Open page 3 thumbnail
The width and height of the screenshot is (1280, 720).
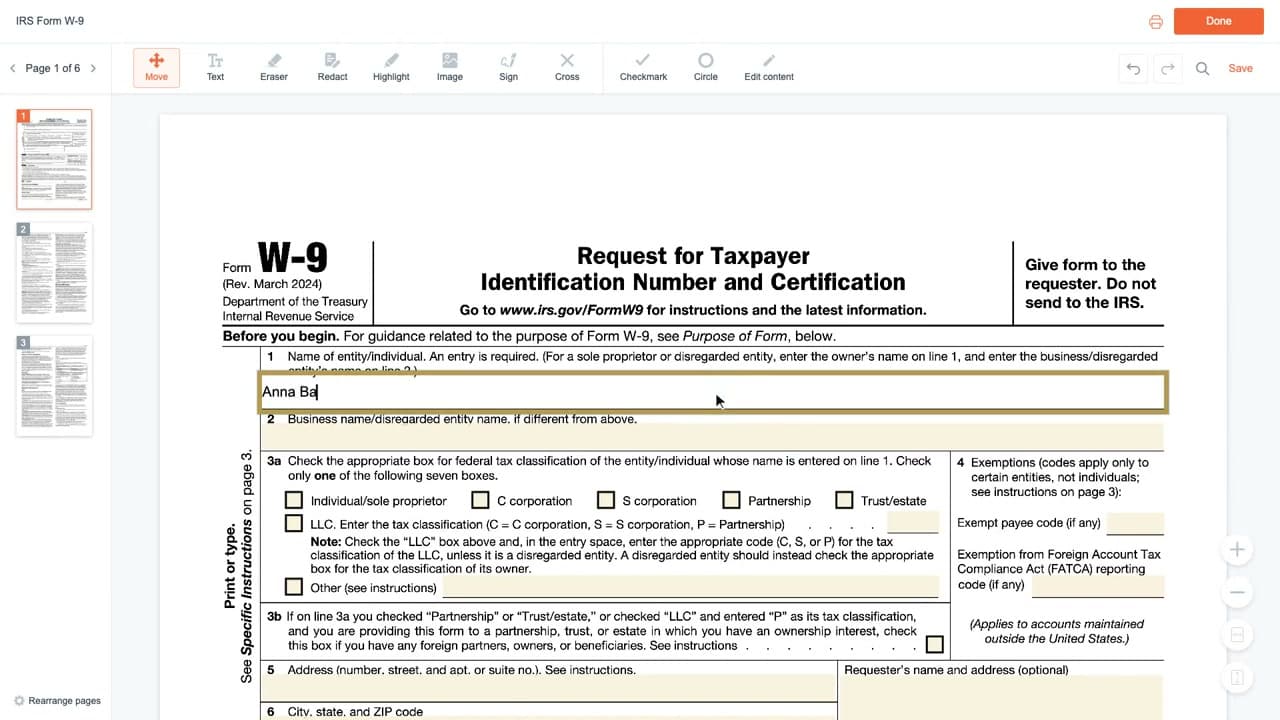coord(54,385)
